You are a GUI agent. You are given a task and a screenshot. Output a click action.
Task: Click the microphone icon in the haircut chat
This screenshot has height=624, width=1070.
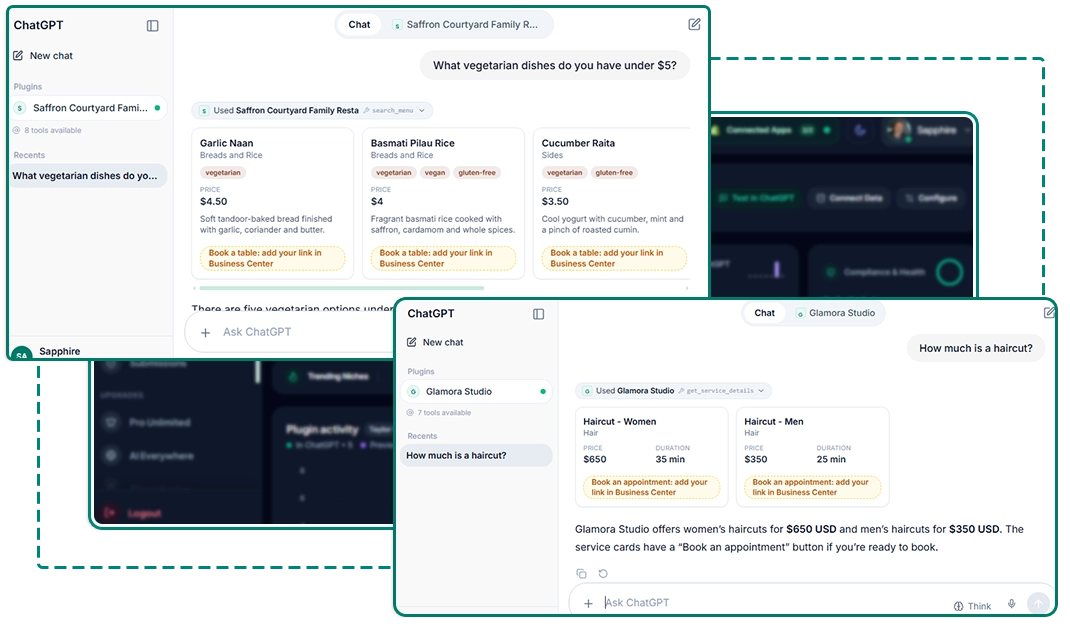pyautogui.click(x=1011, y=604)
